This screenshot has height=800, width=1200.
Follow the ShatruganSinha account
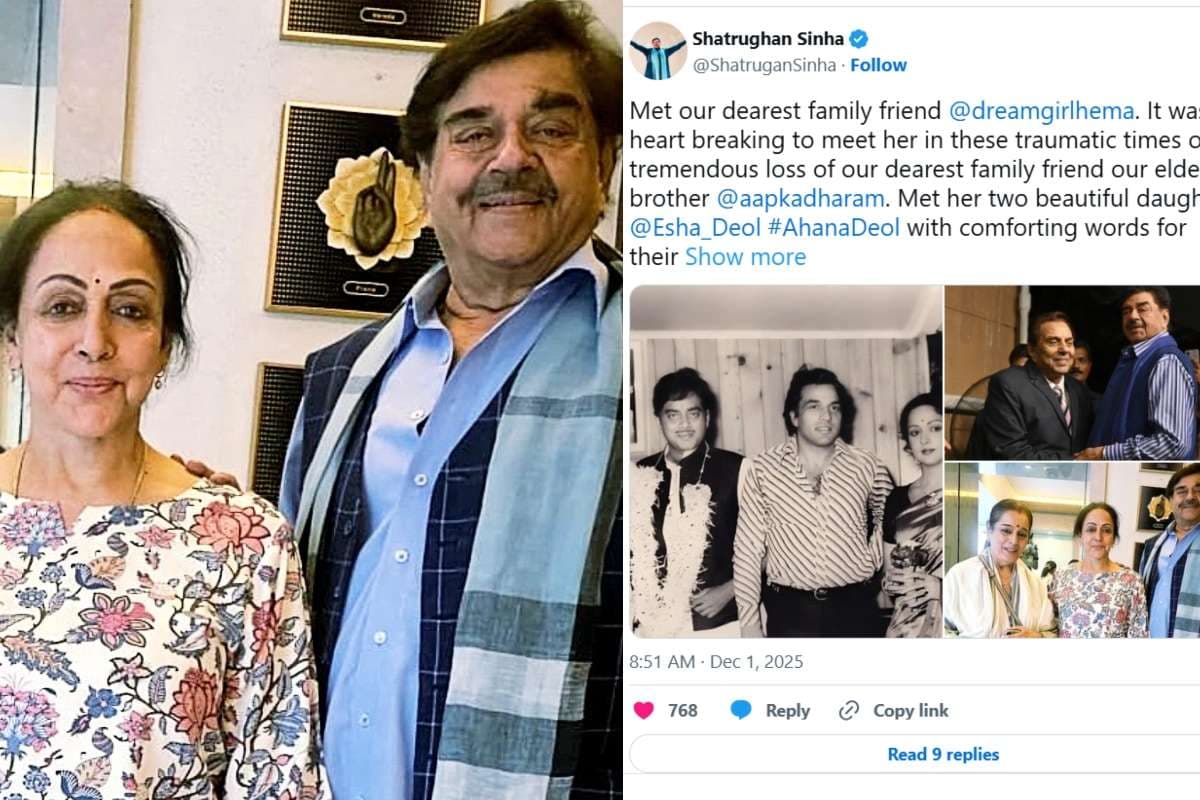(x=878, y=65)
